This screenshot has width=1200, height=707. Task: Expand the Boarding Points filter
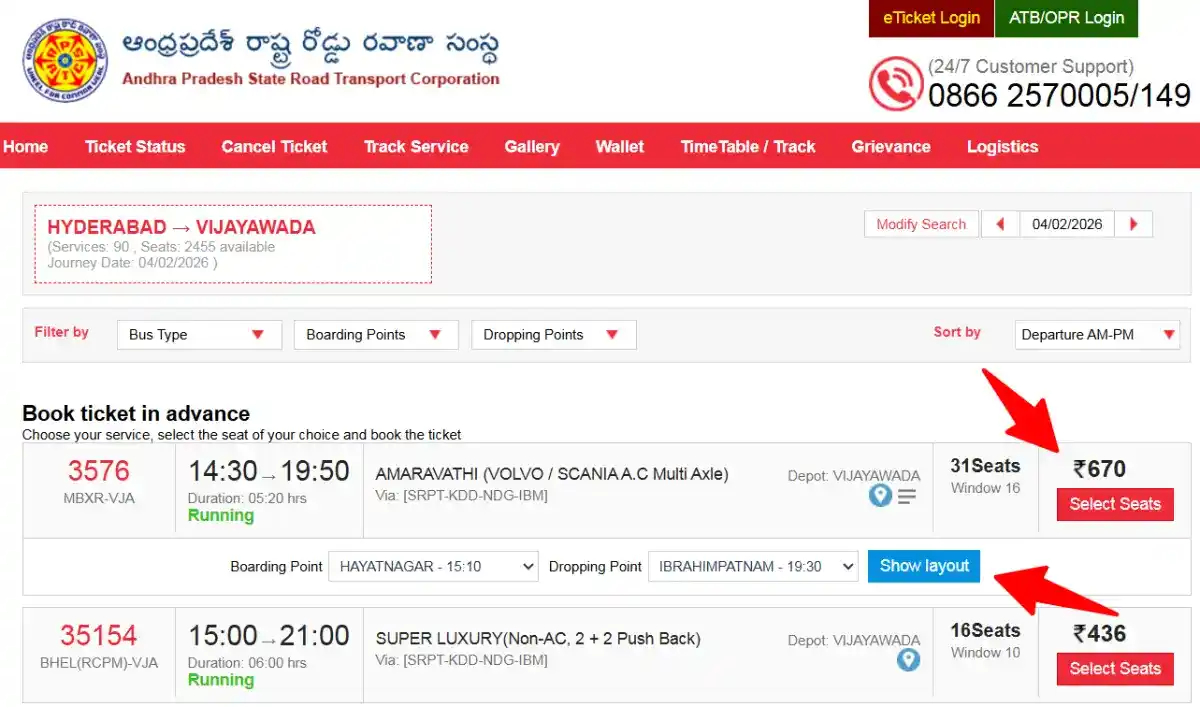coord(375,335)
